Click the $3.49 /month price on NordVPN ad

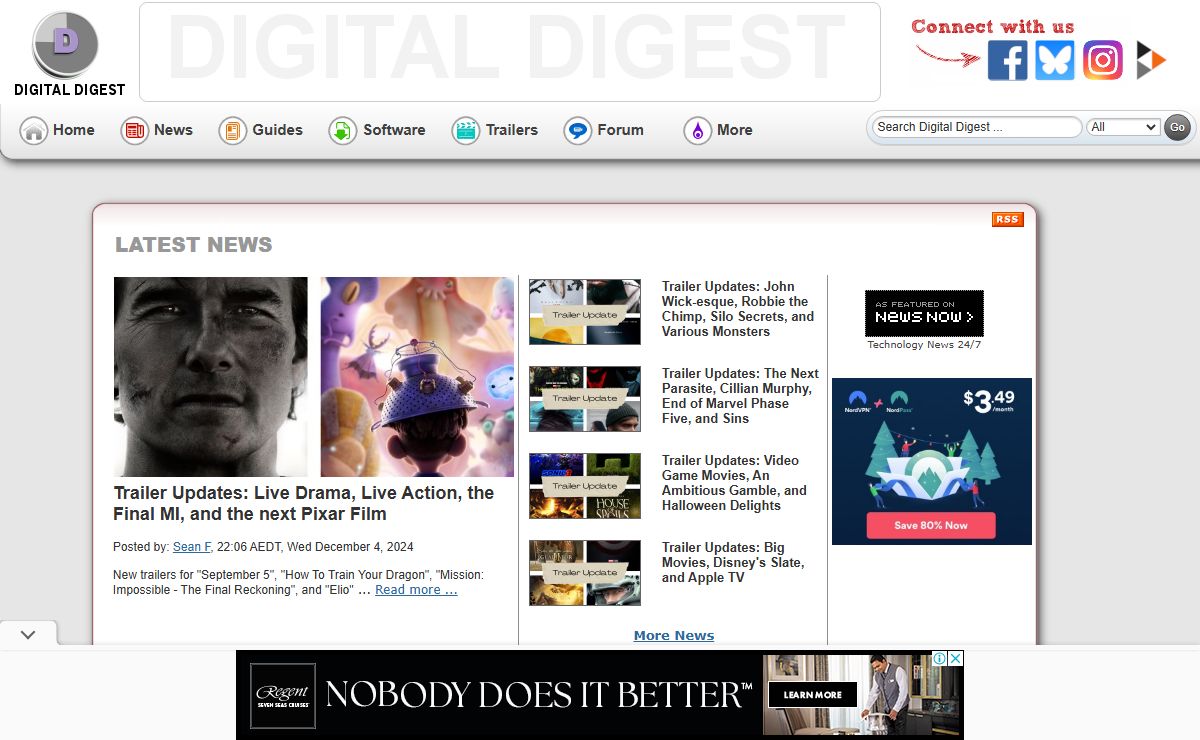tap(988, 401)
